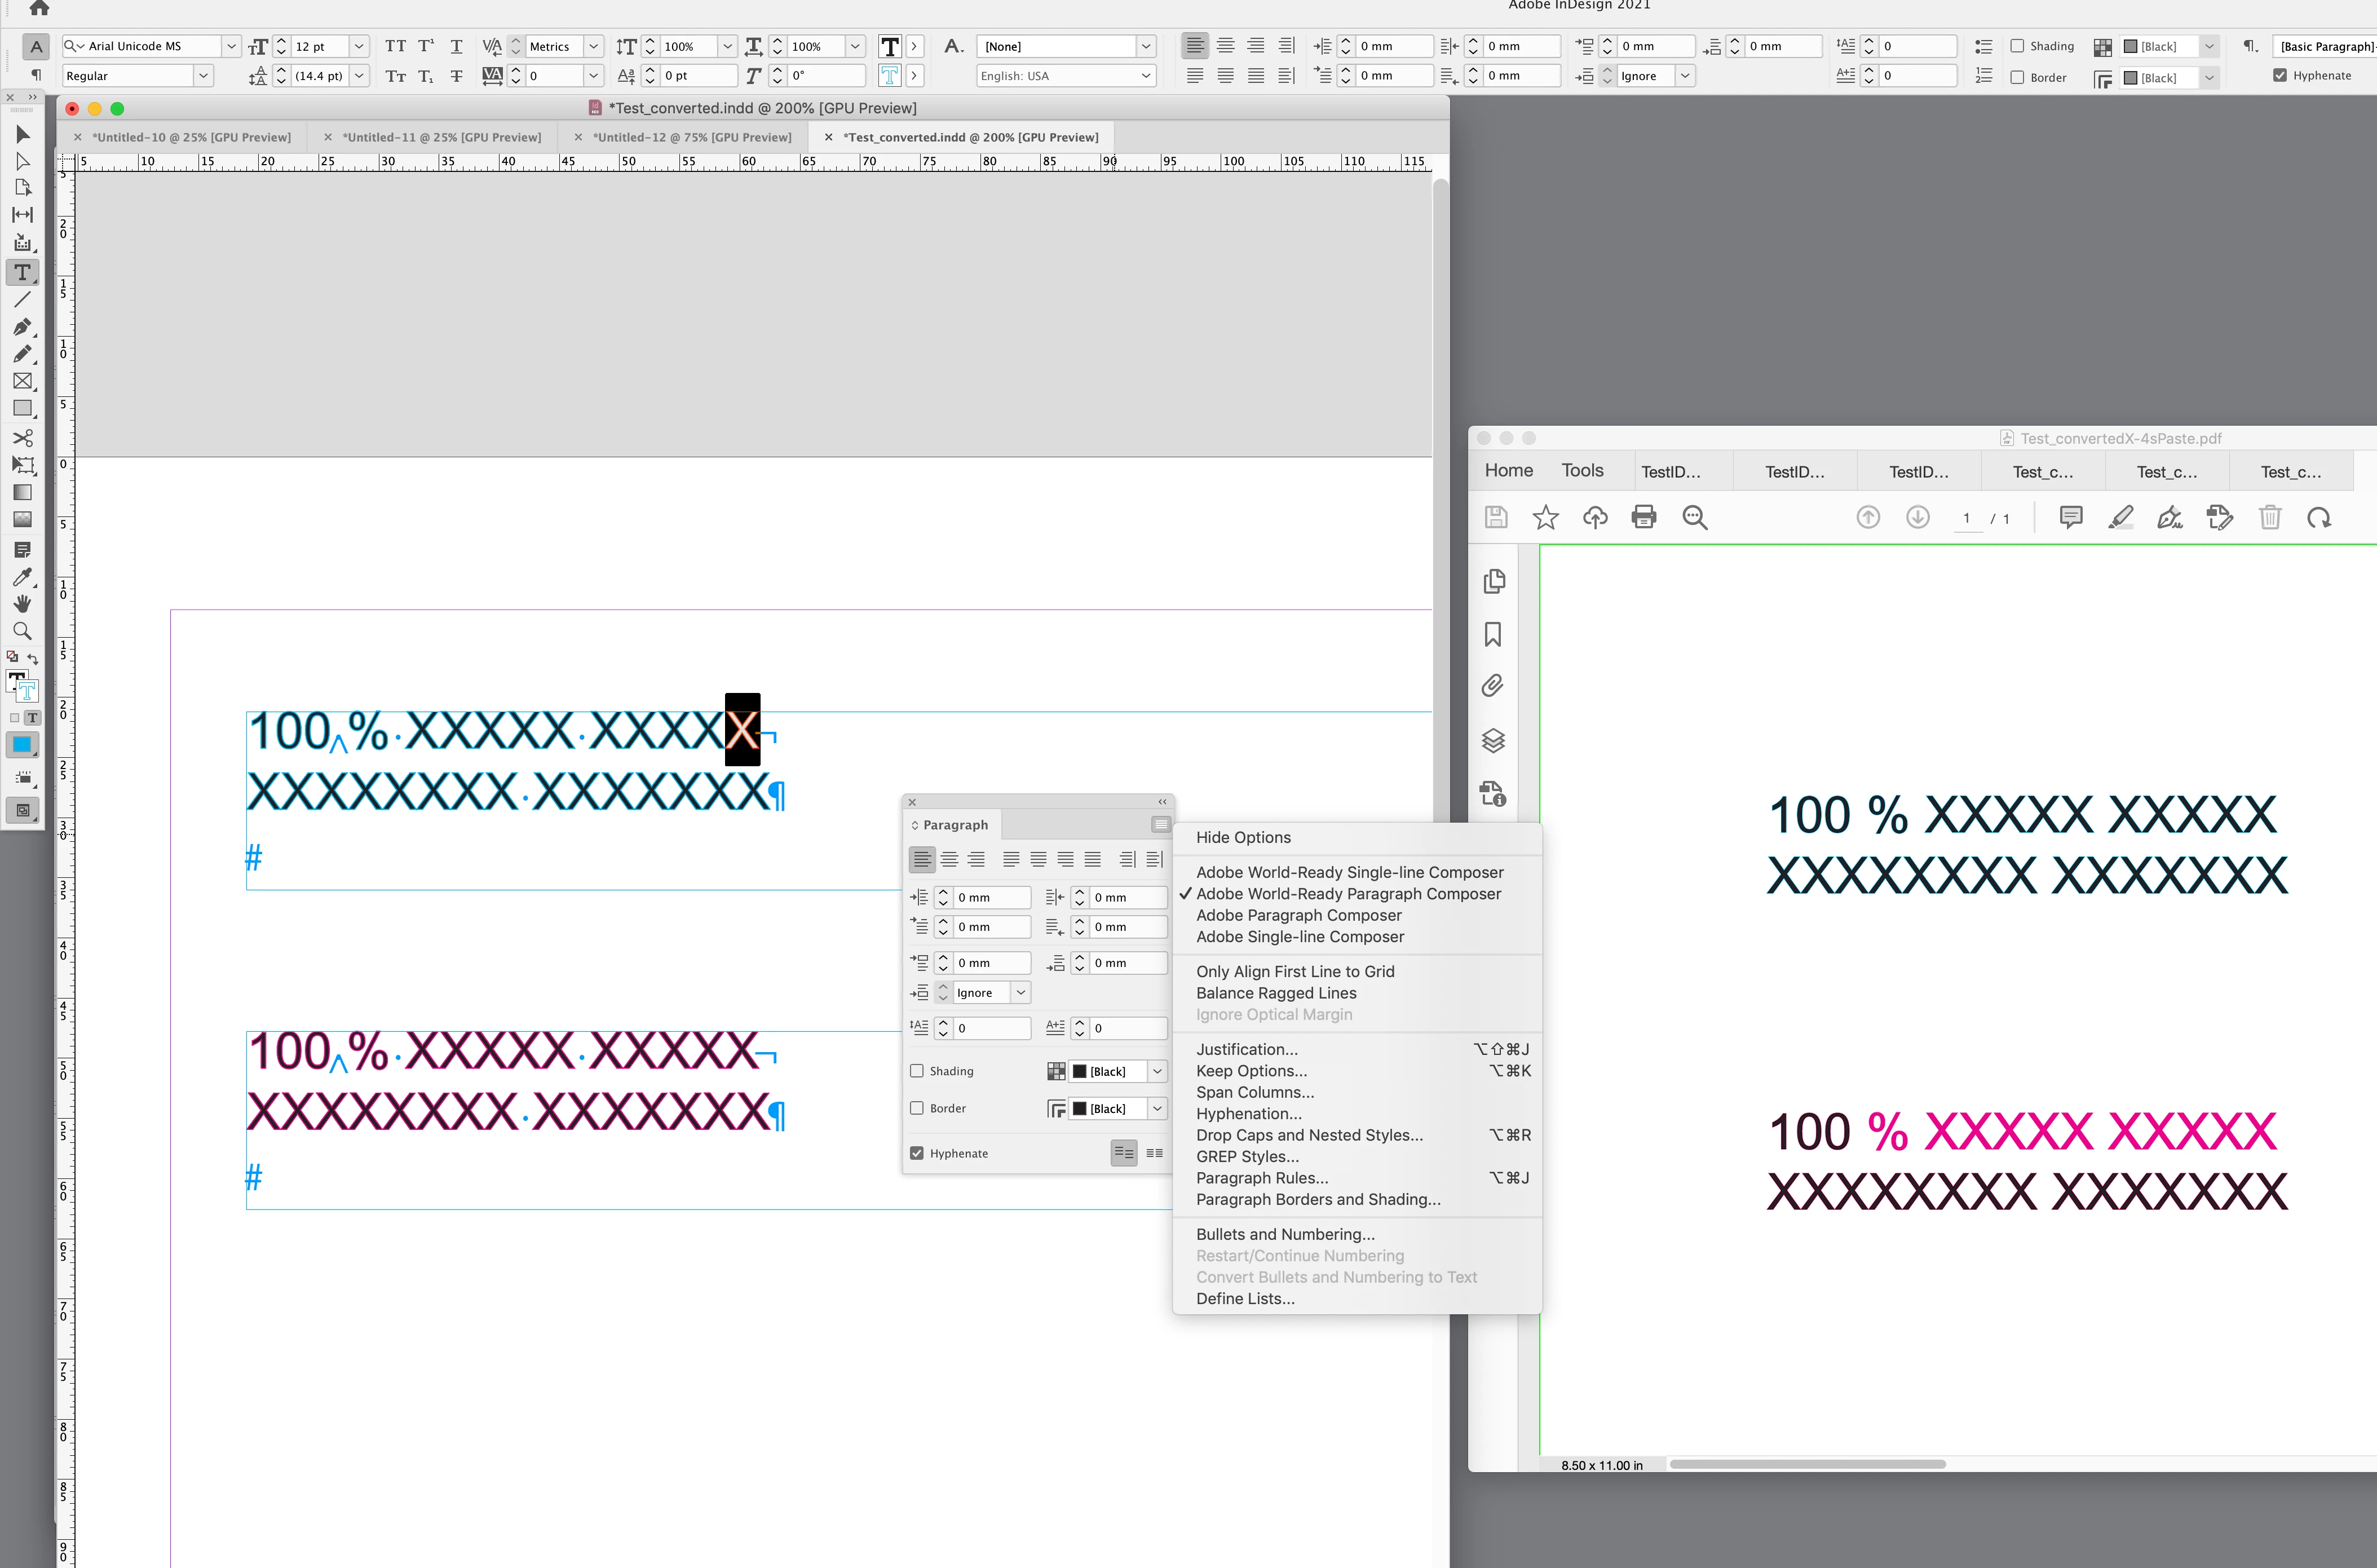Enable Border checkbox in Paragraph panel
Viewport: 2377px width, 1568px height.
pyautogui.click(x=917, y=1108)
